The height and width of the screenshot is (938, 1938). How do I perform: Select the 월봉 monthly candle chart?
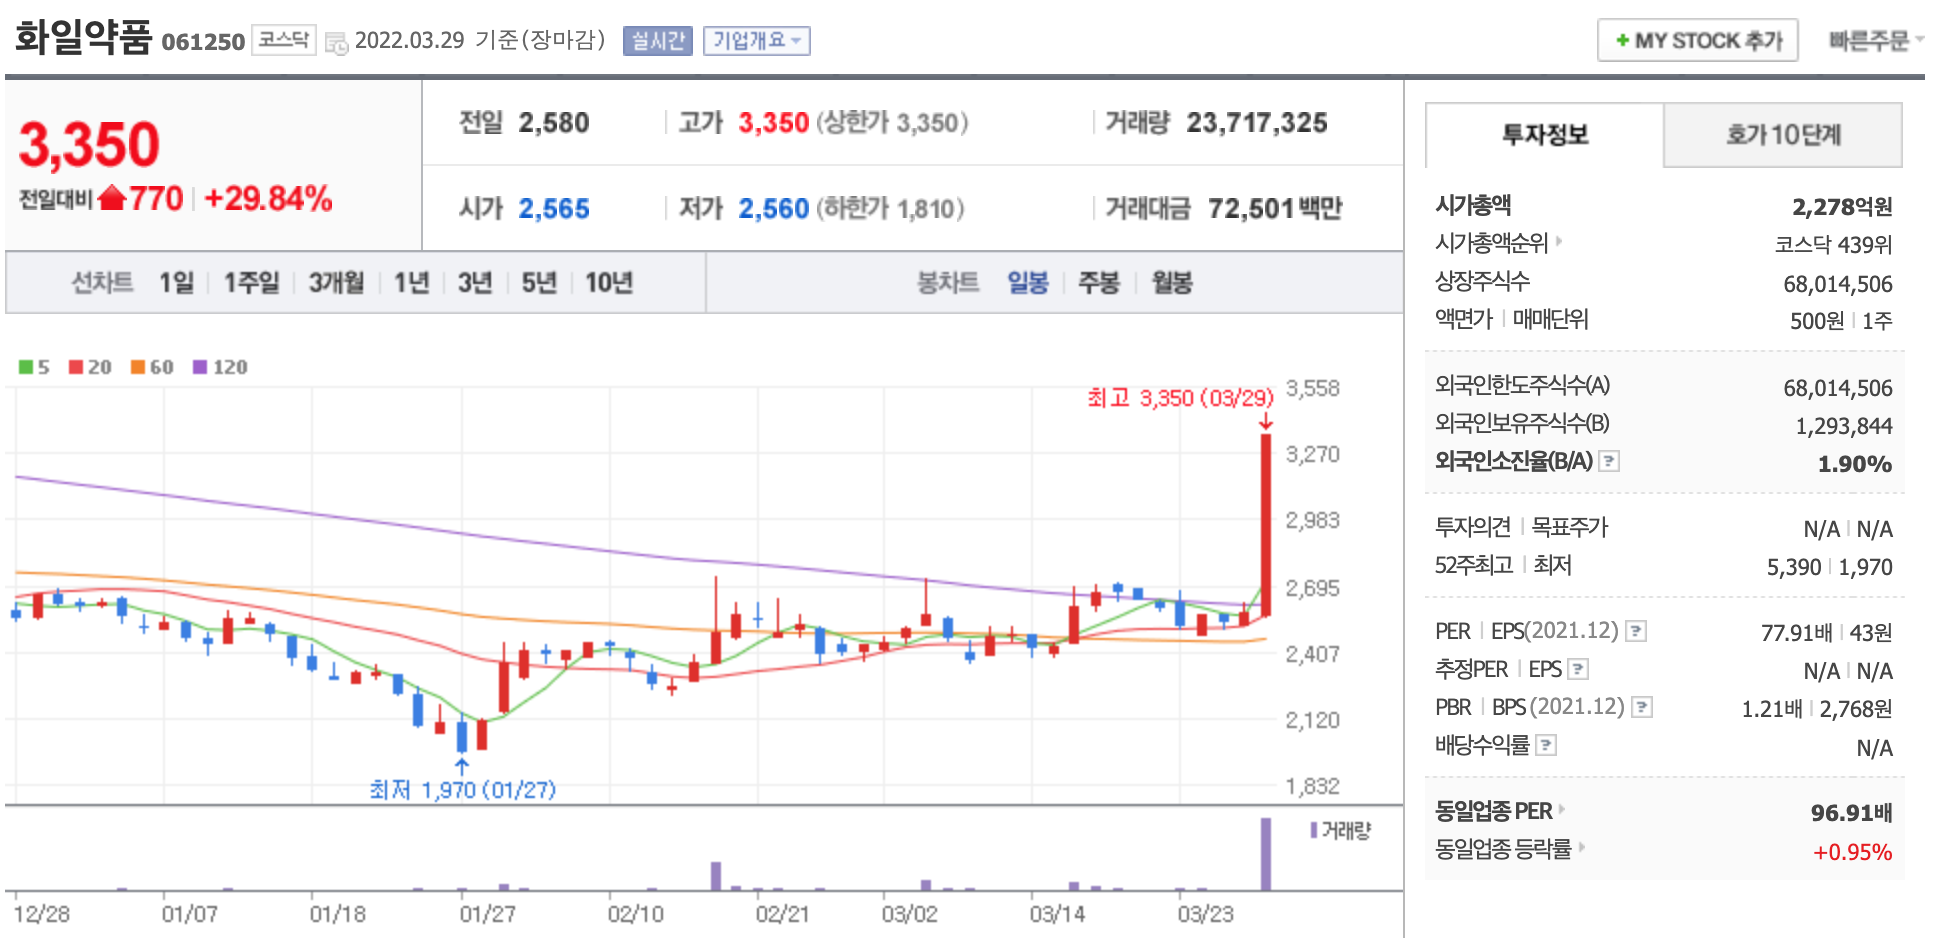[x=1172, y=283]
